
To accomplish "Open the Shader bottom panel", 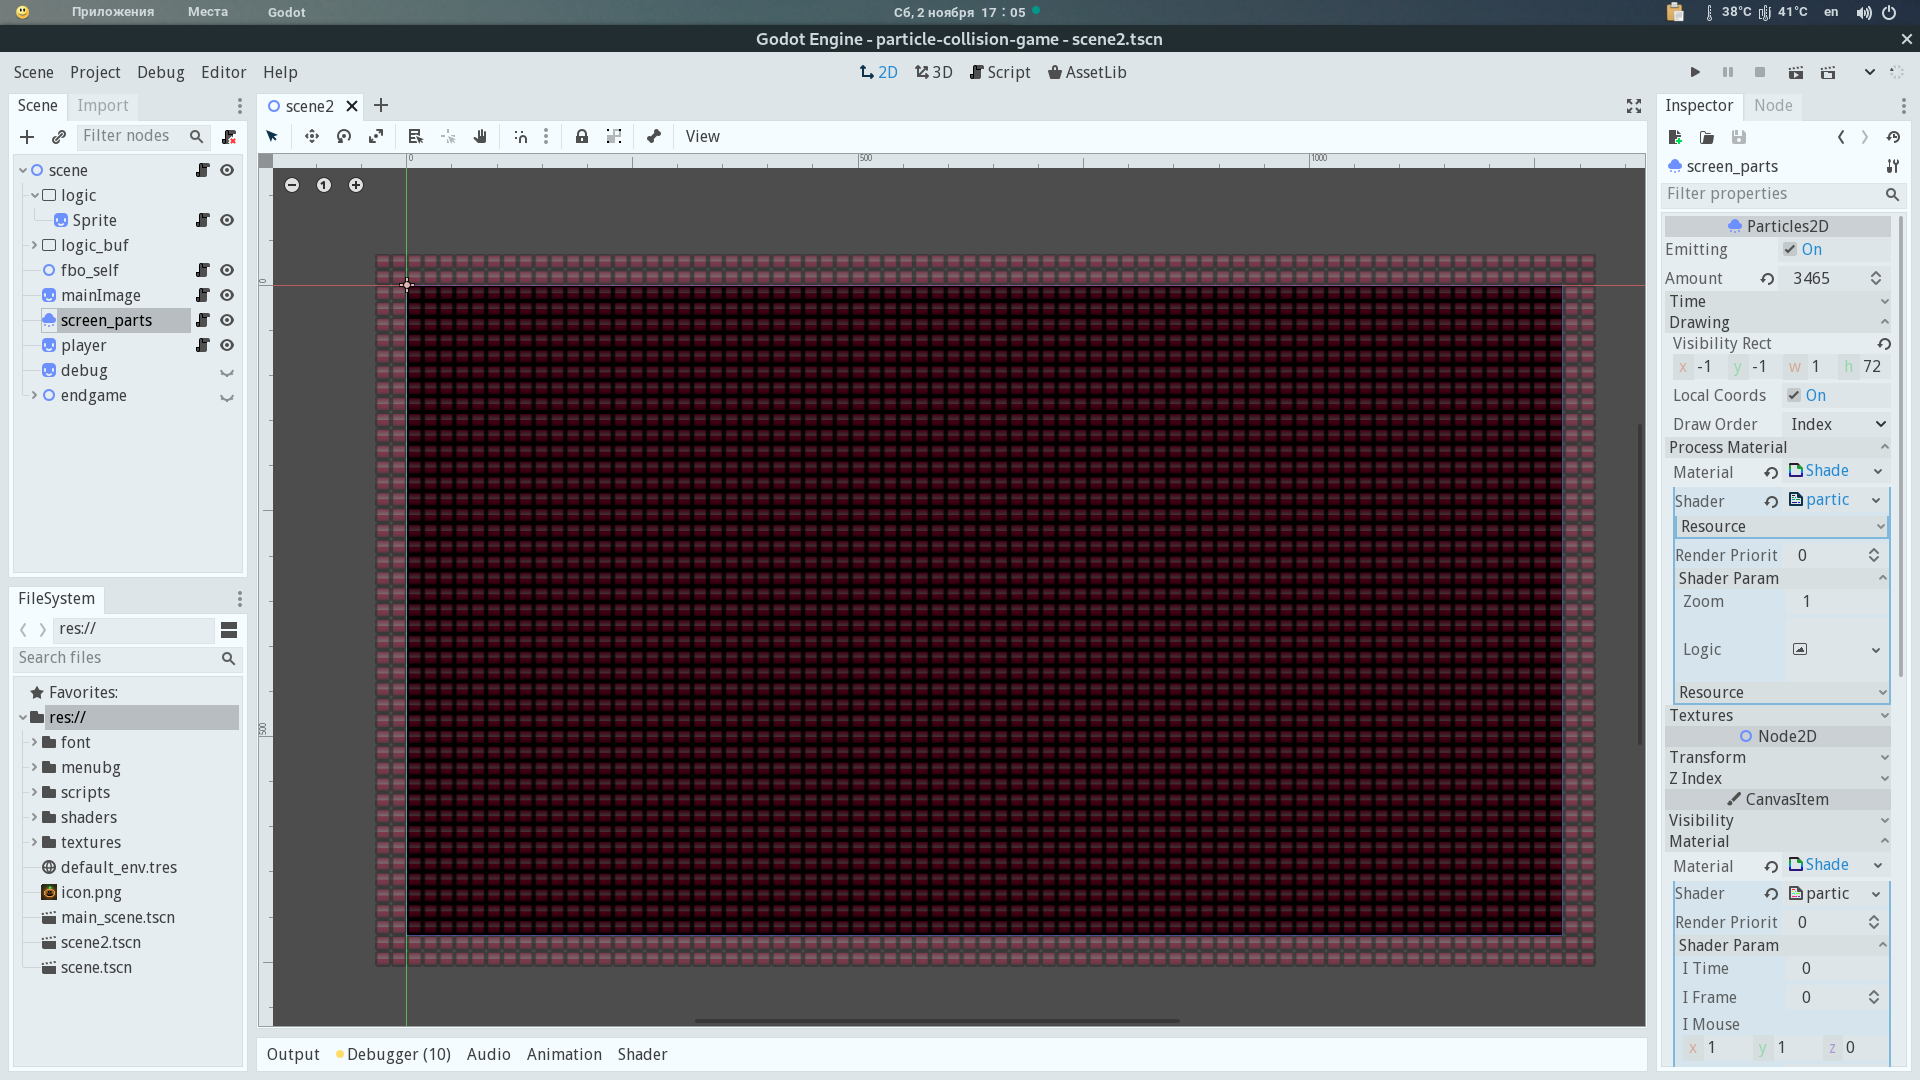I will click(642, 1054).
